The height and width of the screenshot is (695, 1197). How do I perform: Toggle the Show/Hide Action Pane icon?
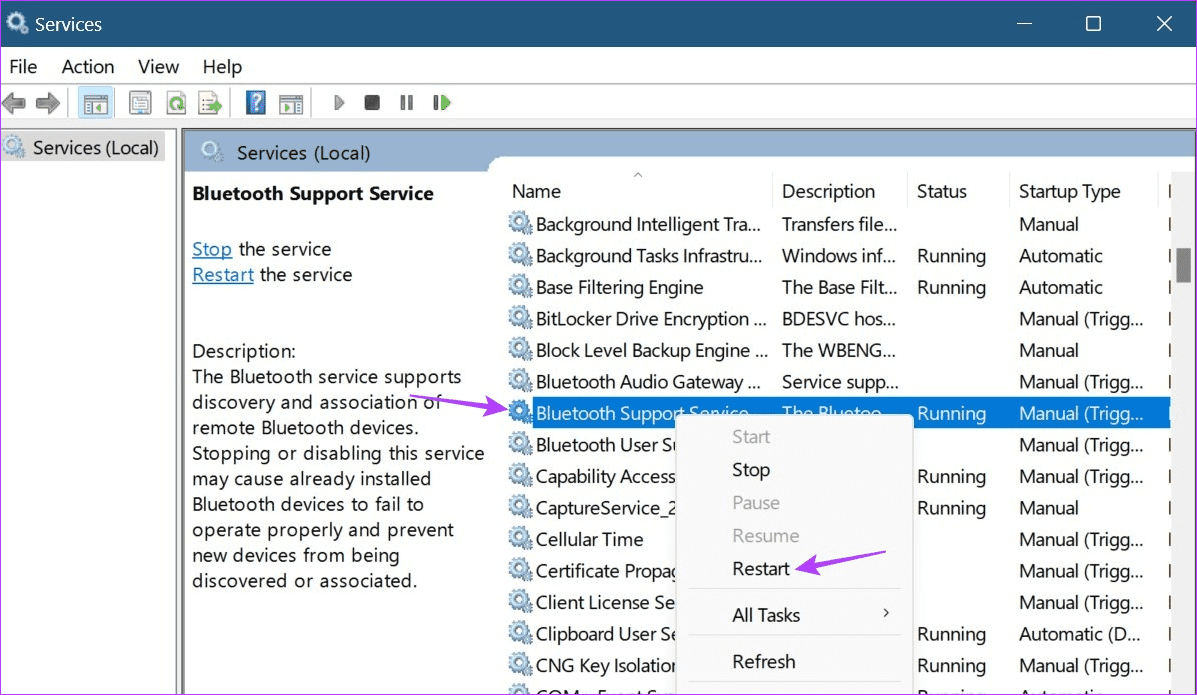pos(291,103)
